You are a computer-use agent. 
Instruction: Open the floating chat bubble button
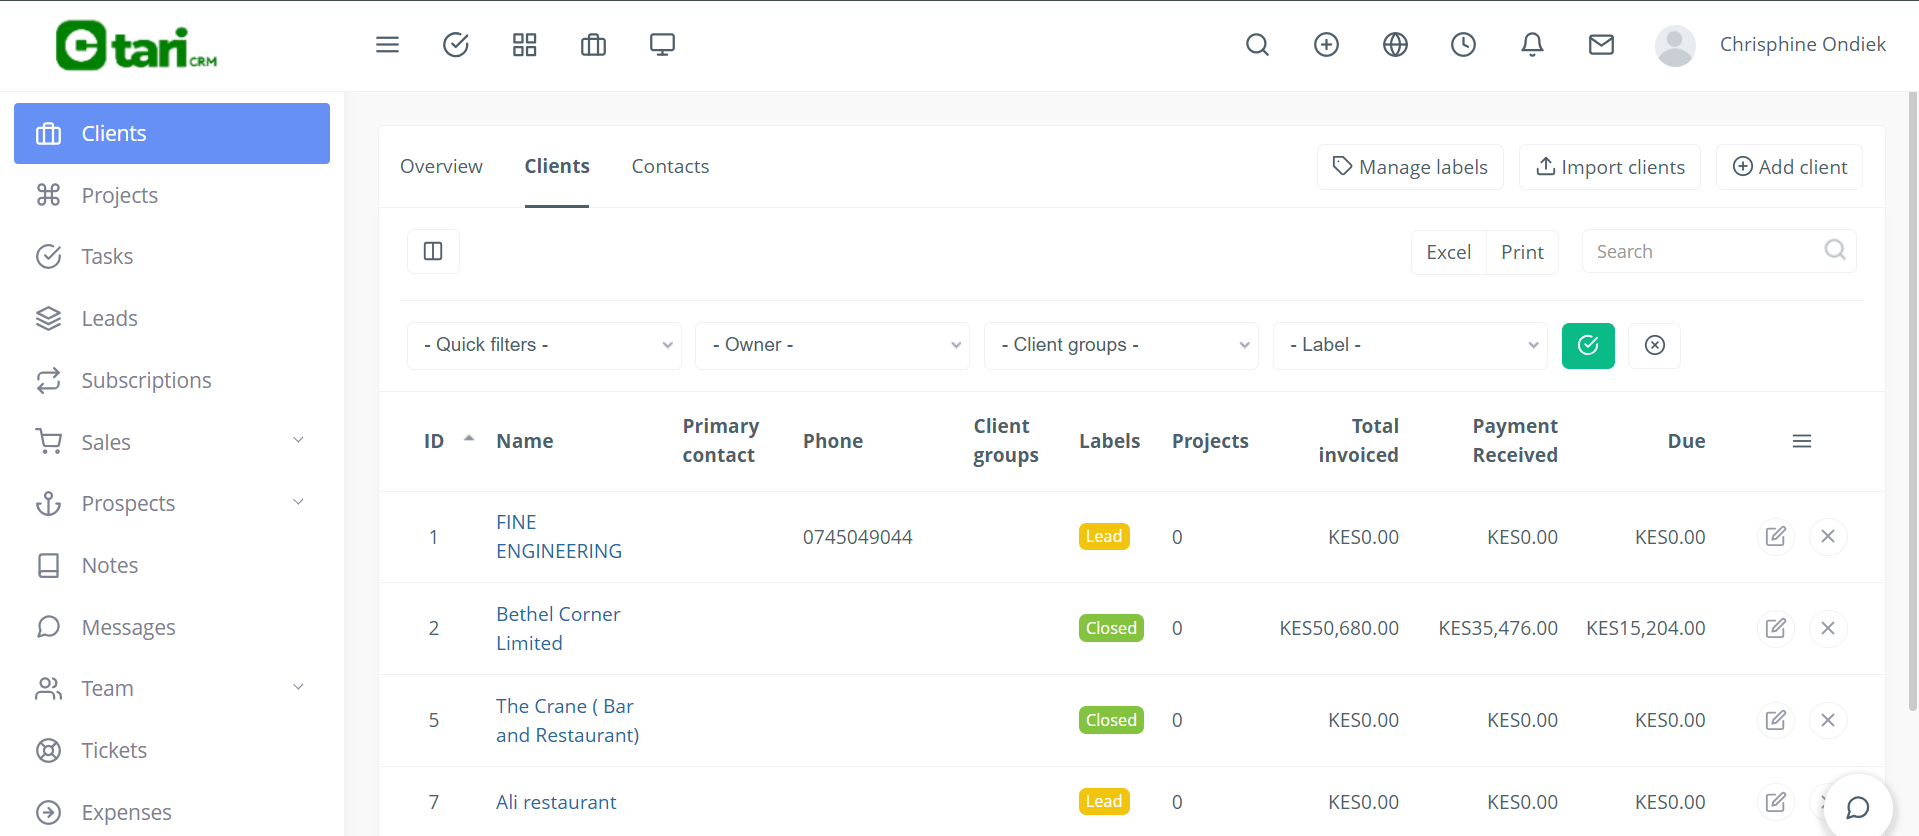pos(1858,807)
